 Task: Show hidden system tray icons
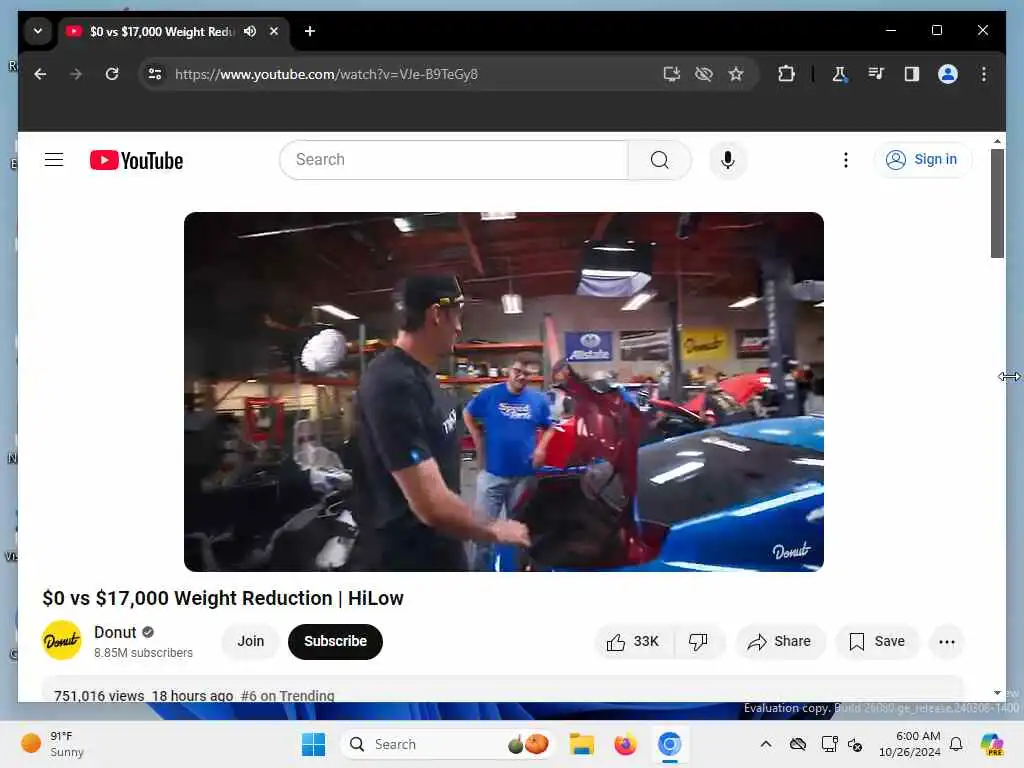tap(766, 744)
